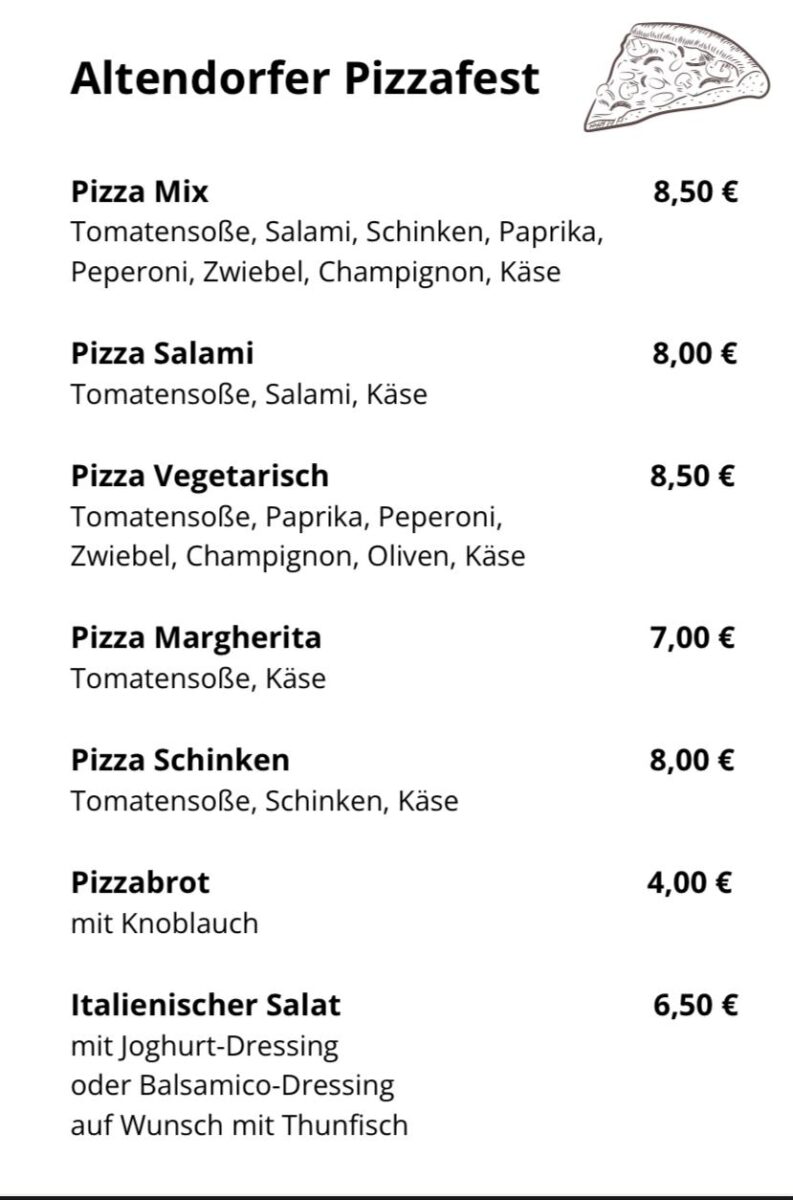Click the 'oder Balsamico-Dressing' option text
This screenshot has height=1200, width=793.
232,1085
